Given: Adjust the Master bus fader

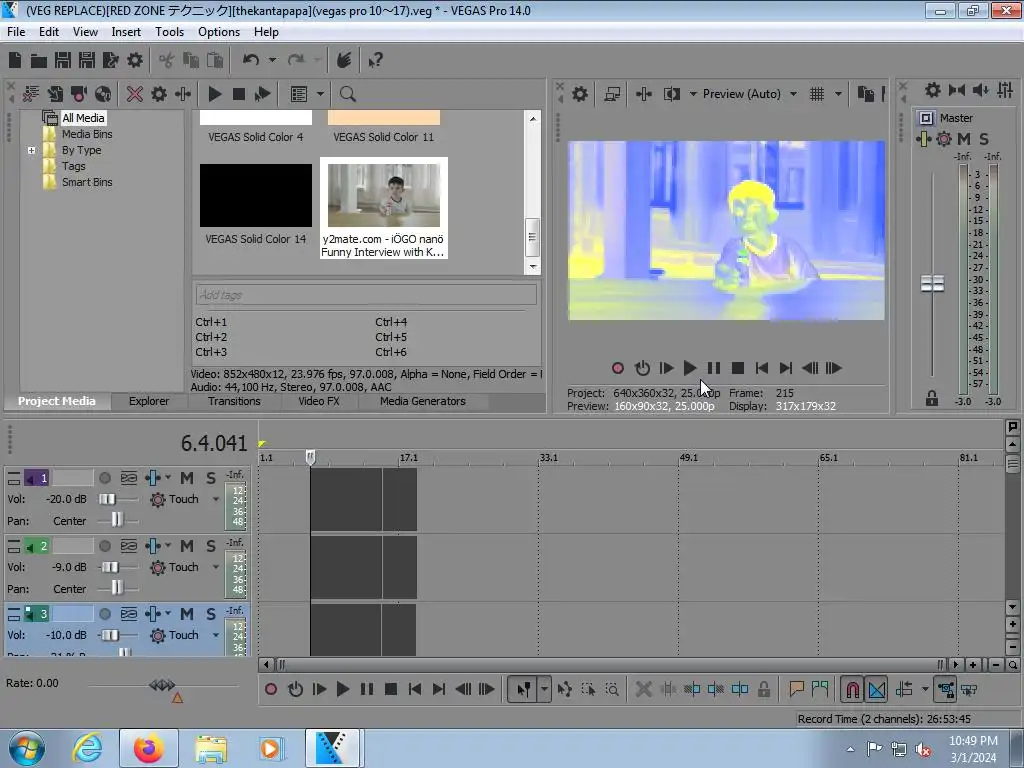Looking at the screenshot, I should (932, 283).
